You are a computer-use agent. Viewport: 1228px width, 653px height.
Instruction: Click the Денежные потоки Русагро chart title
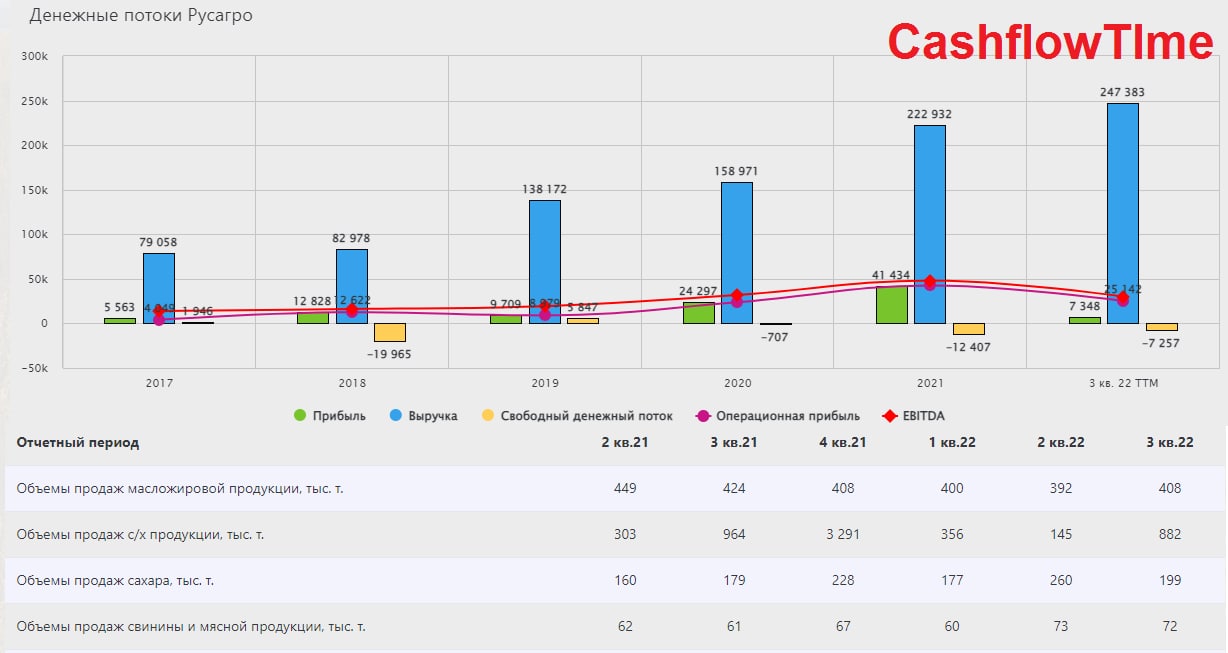(x=141, y=16)
